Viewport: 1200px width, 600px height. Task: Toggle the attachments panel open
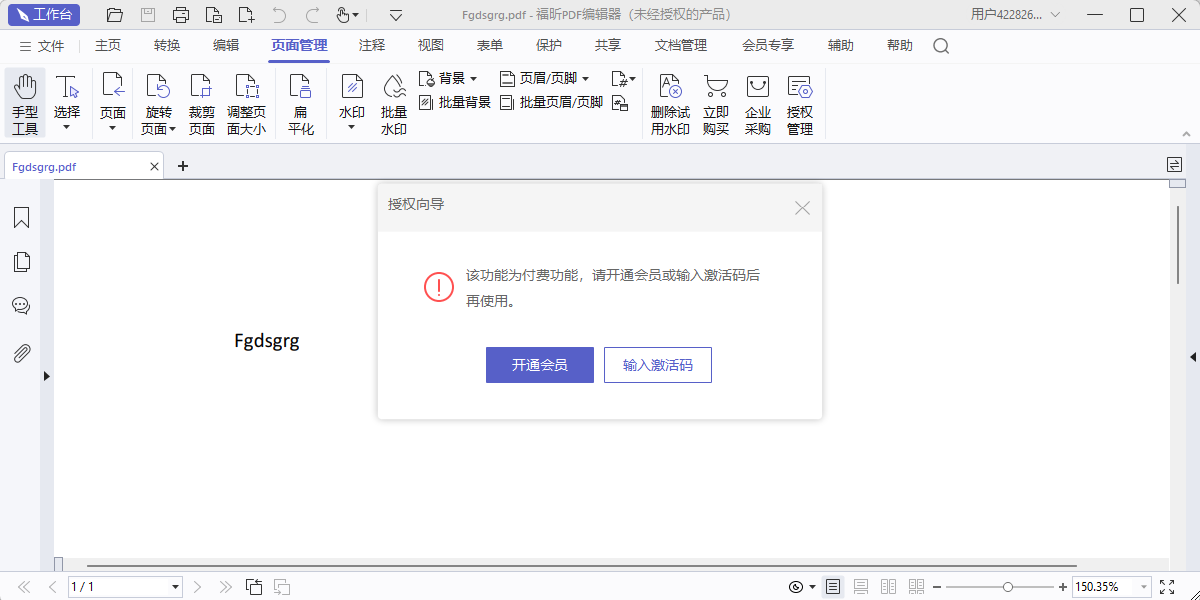coord(21,352)
